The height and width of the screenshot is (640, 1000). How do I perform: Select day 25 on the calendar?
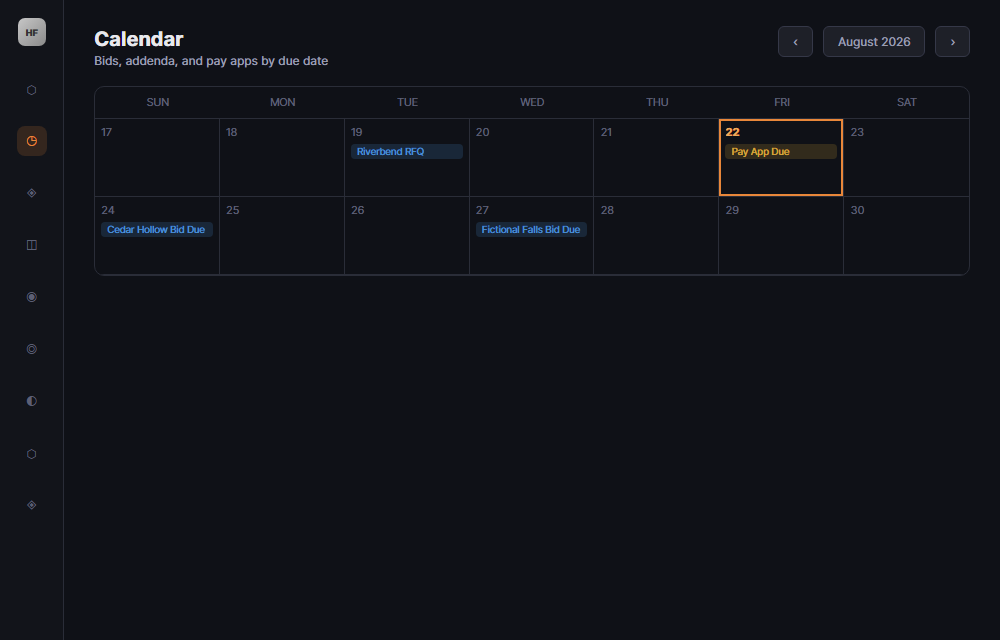(x=282, y=235)
